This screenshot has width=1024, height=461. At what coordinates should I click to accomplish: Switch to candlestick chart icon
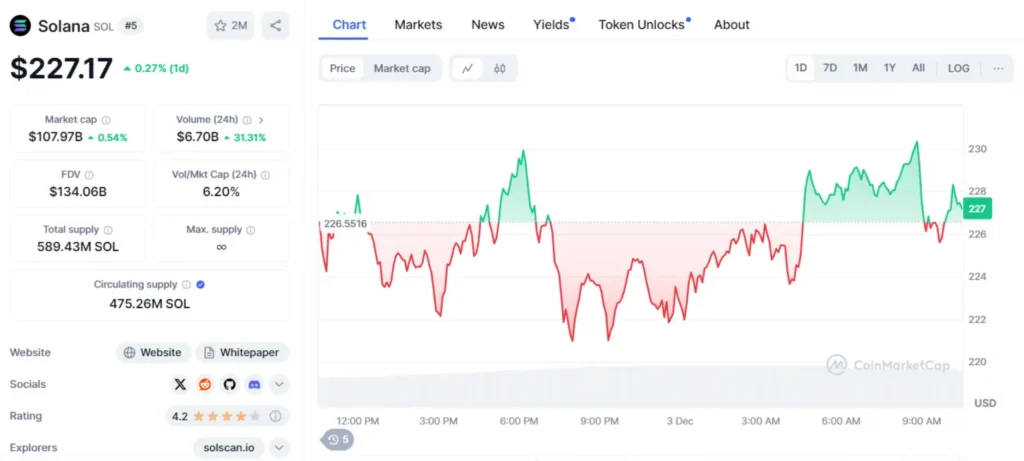(x=500, y=69)
